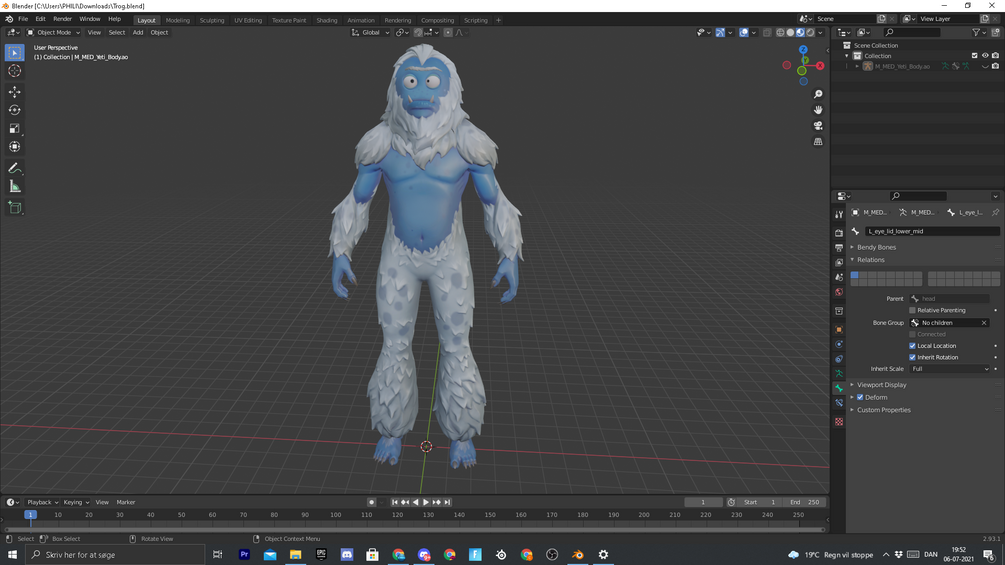Select Solid viewport shading mode
Image resolution: width=1005 pixels, height=565 pixels.
click(790, 33)
